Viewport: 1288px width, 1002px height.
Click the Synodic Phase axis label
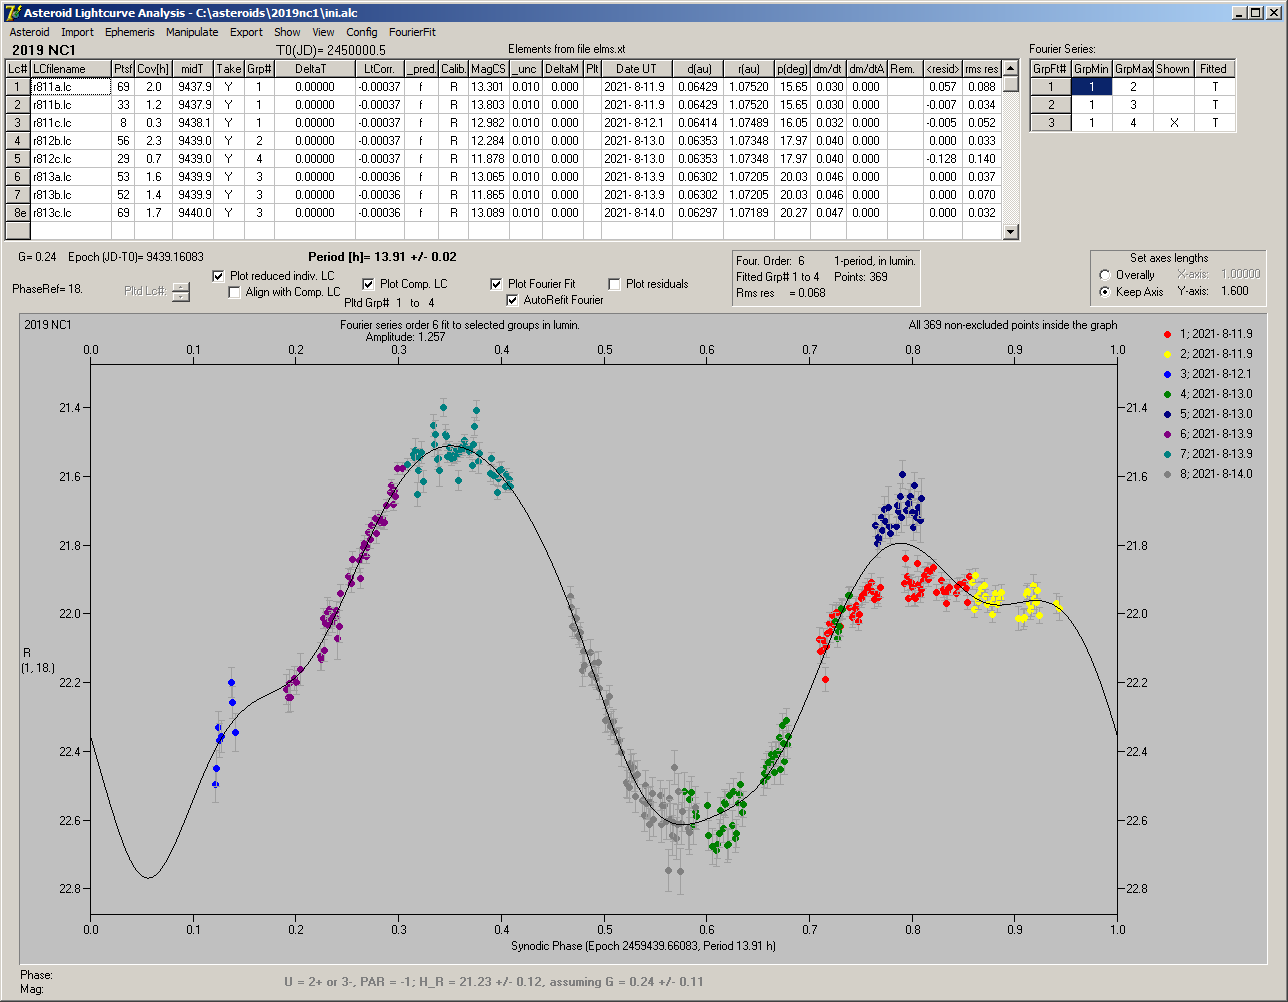[x=643, y=945]
